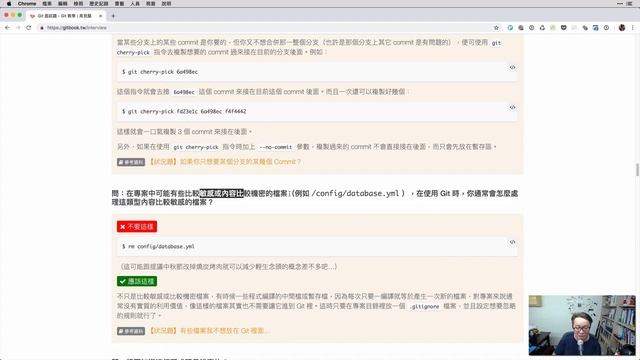The width and height of the screenshot is (640, 360).
Task: Click the 參考資料 tag under the cherry-pick answer
Action: pos(131,162)
